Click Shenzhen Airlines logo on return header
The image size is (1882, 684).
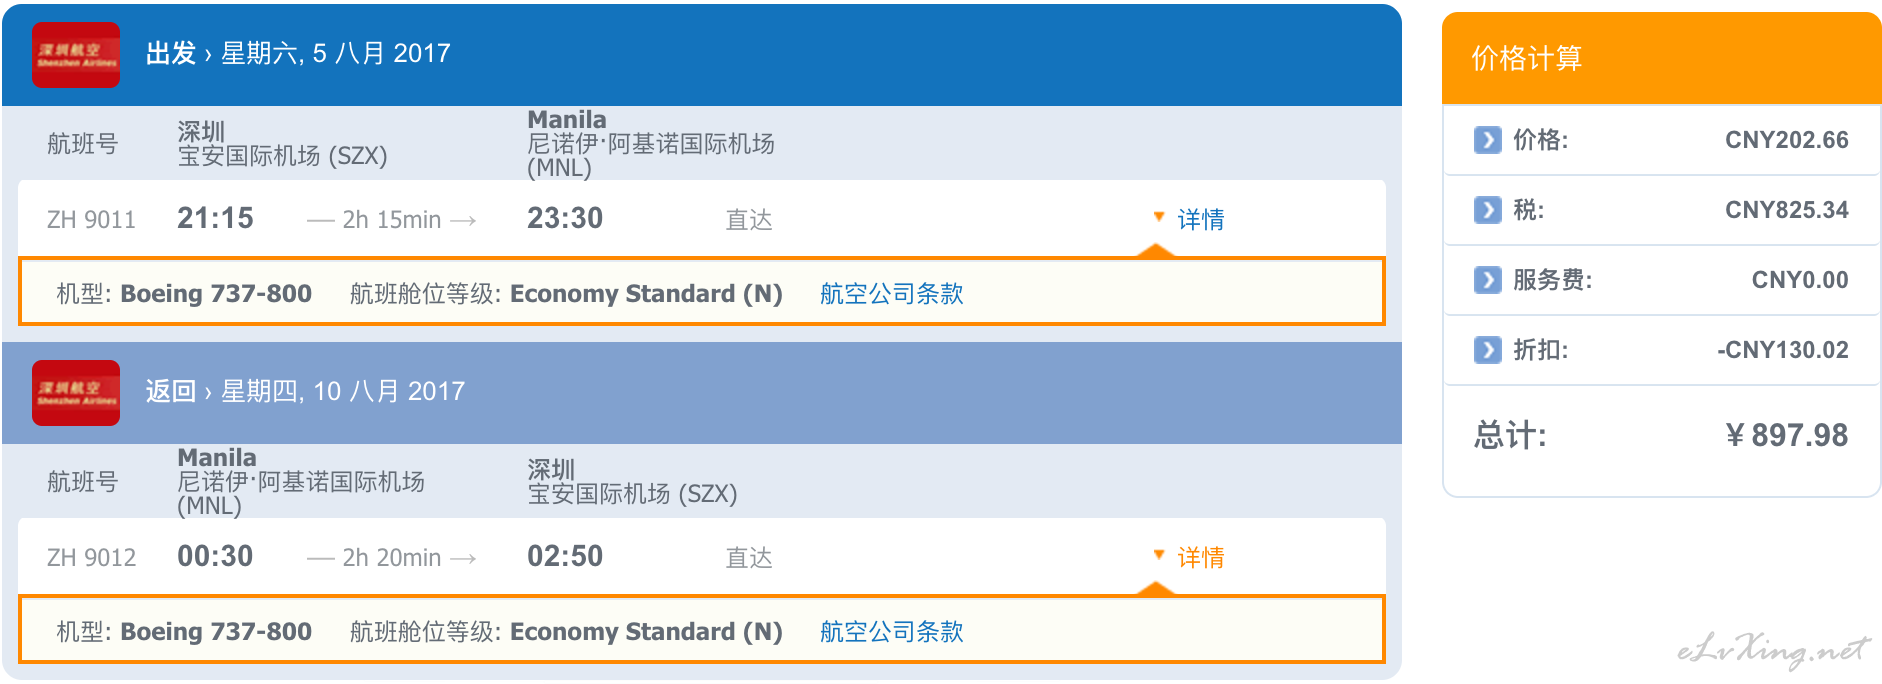click(x=76, y=392)
